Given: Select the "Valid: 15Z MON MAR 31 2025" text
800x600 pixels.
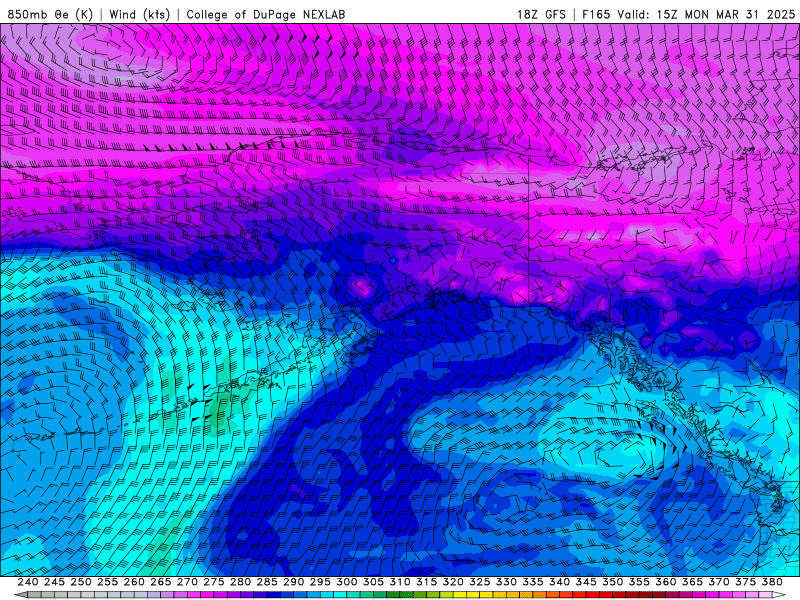Looking at the screenshot, I should [x=706, y=14].
